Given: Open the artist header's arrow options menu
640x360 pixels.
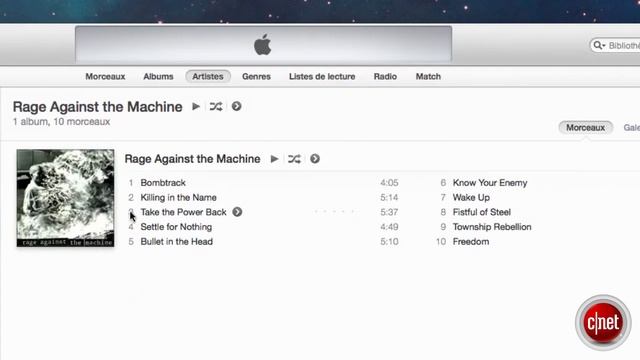Looking at the screenshot, I should point(236,107).
